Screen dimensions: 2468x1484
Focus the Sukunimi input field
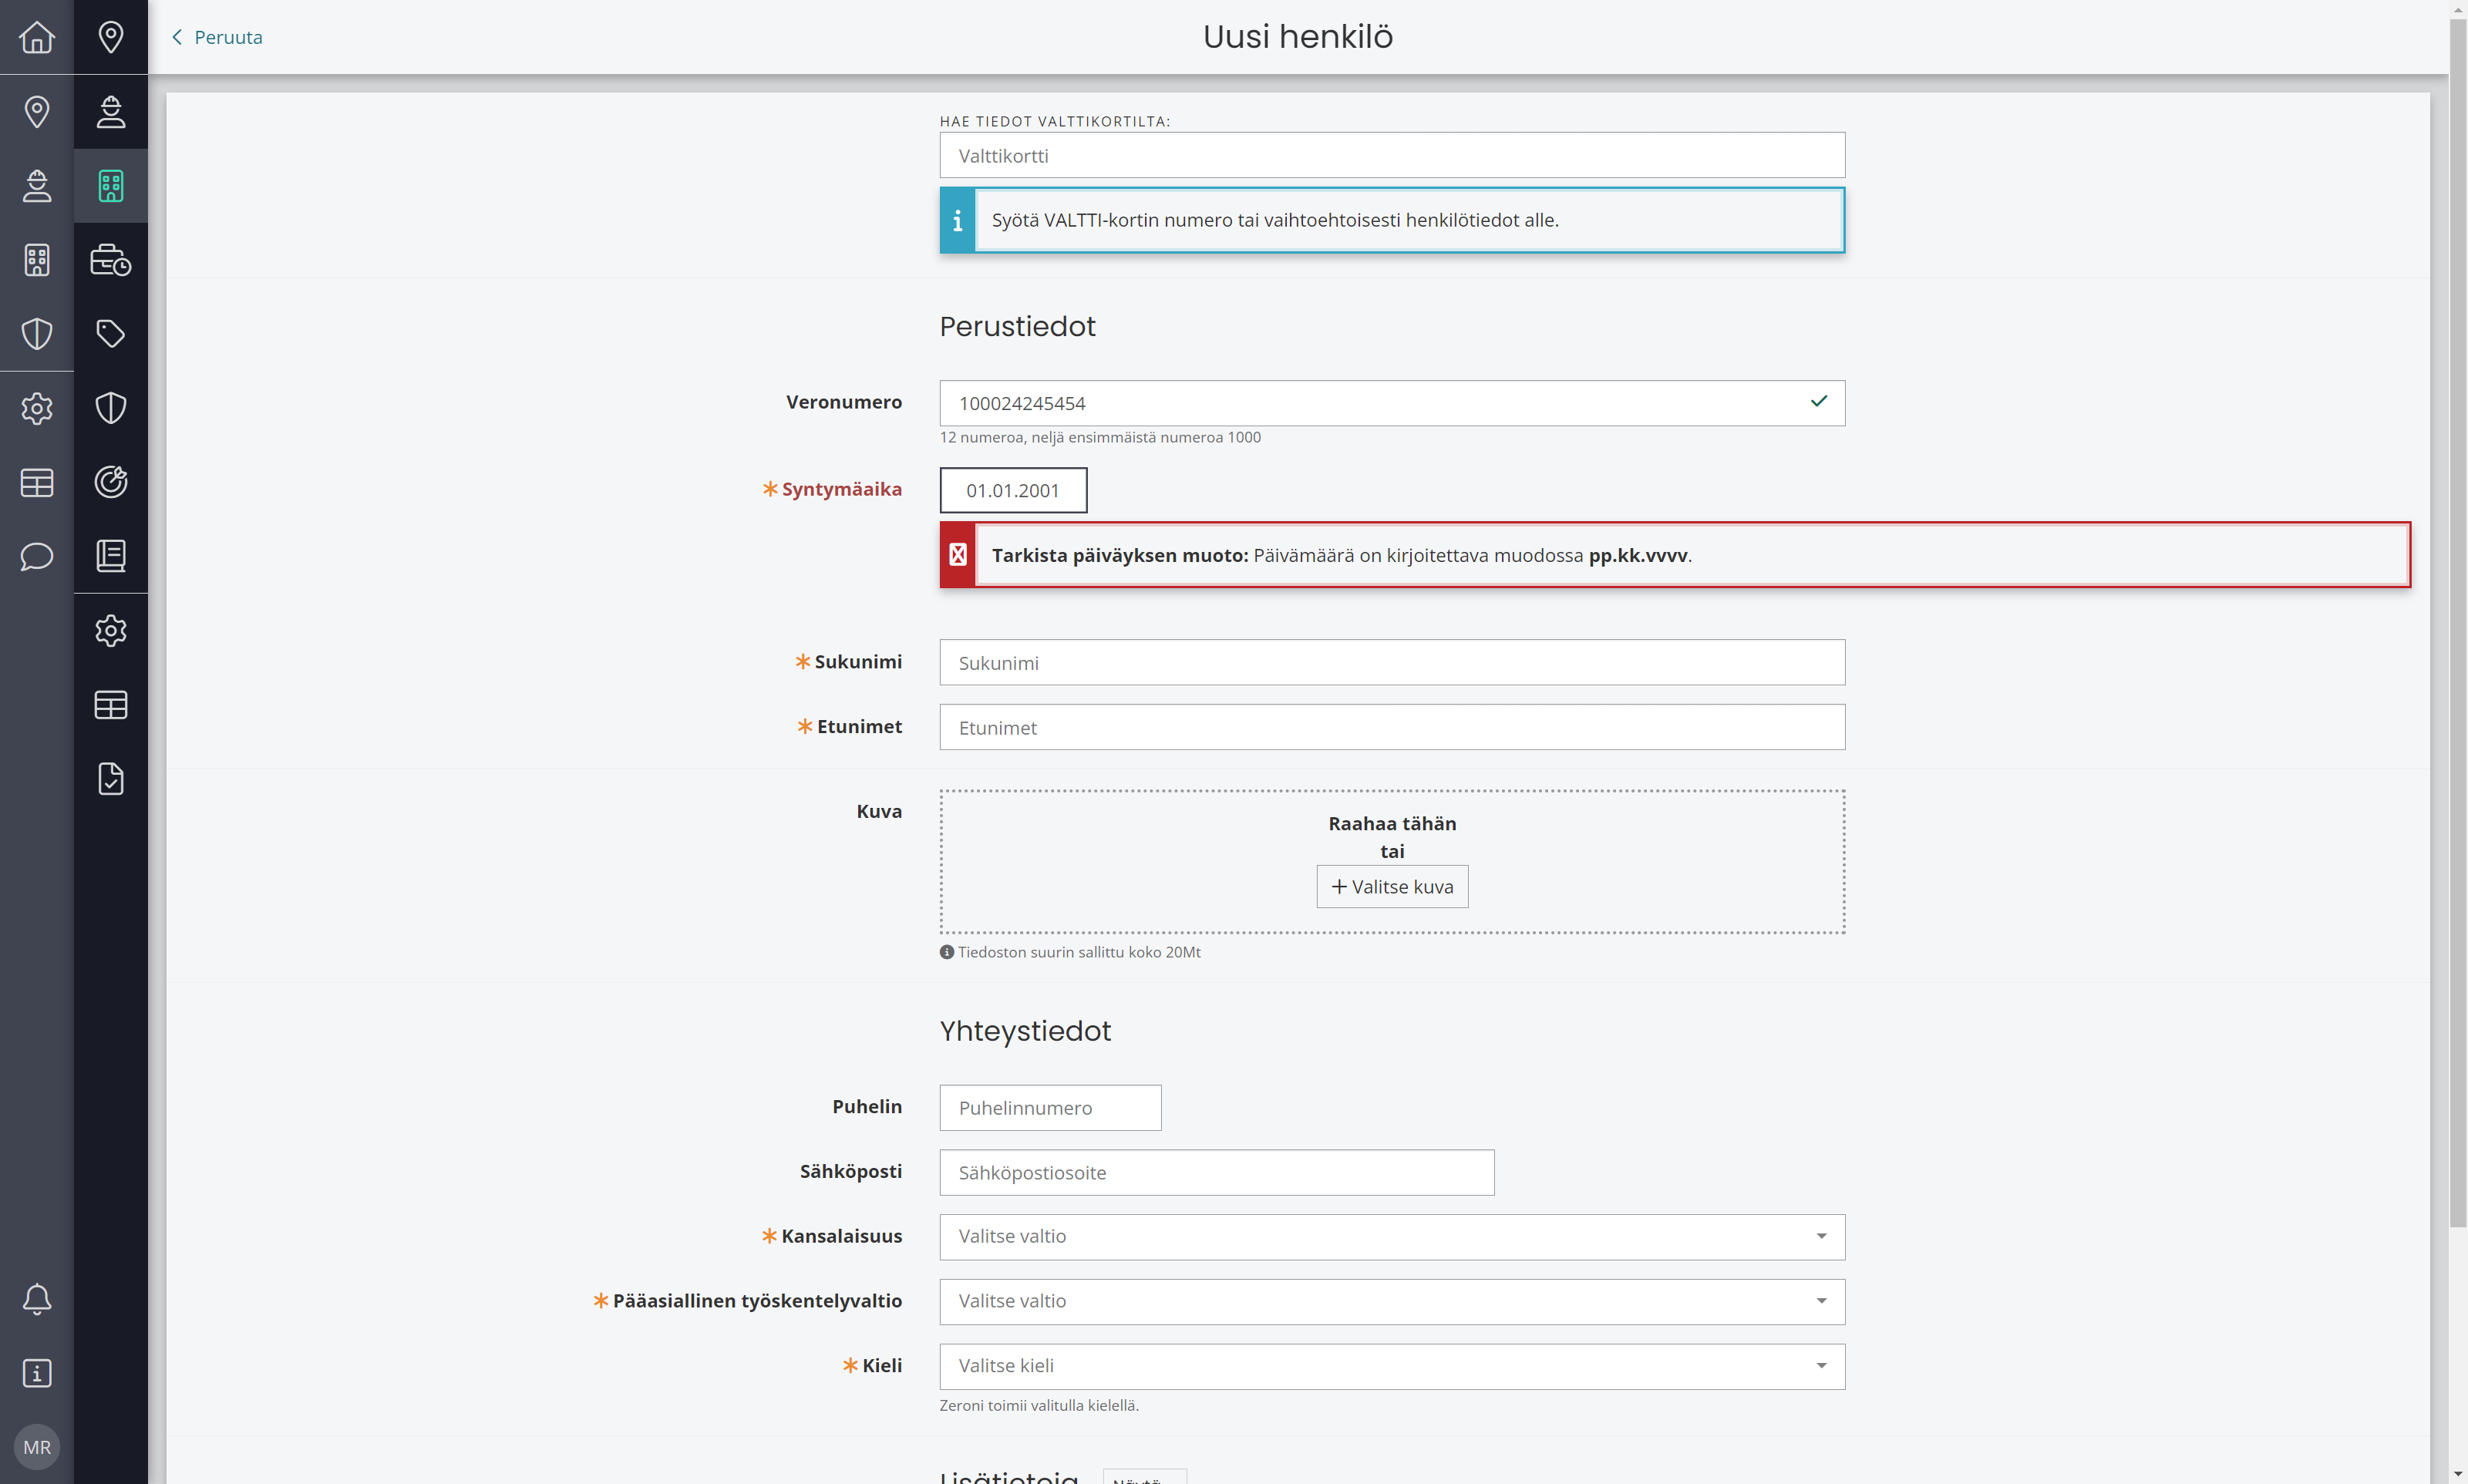1392,662
